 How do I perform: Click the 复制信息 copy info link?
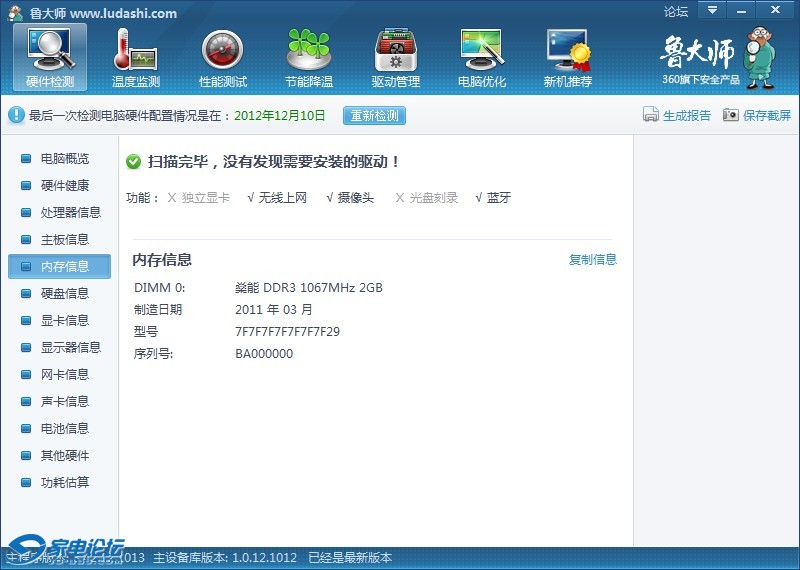pyautogui.click(x=593, y=260)
